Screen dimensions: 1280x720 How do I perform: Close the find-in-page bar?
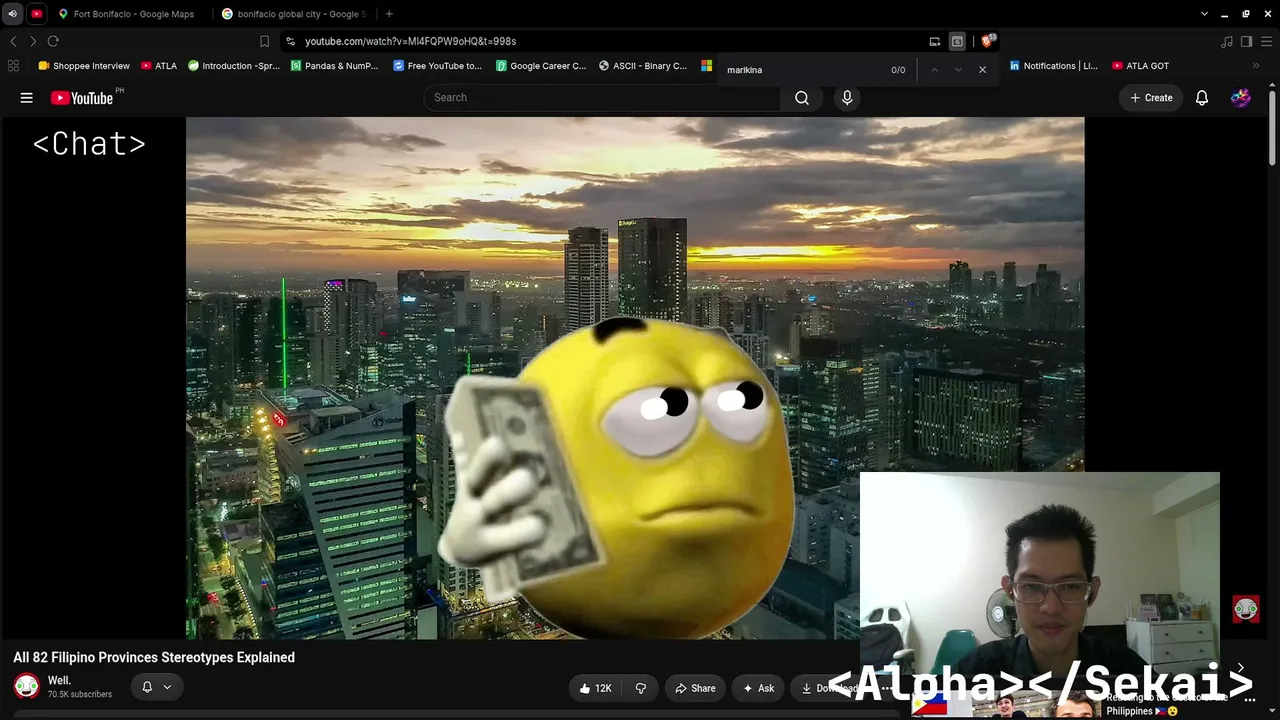click(x=982, y=70)
